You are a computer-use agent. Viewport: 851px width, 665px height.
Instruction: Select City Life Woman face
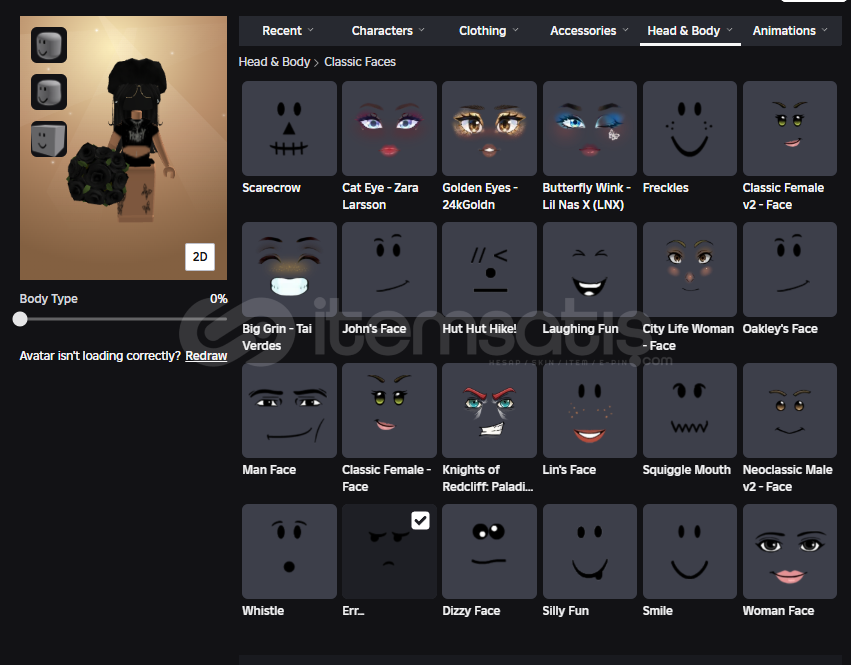coord(689,269)
